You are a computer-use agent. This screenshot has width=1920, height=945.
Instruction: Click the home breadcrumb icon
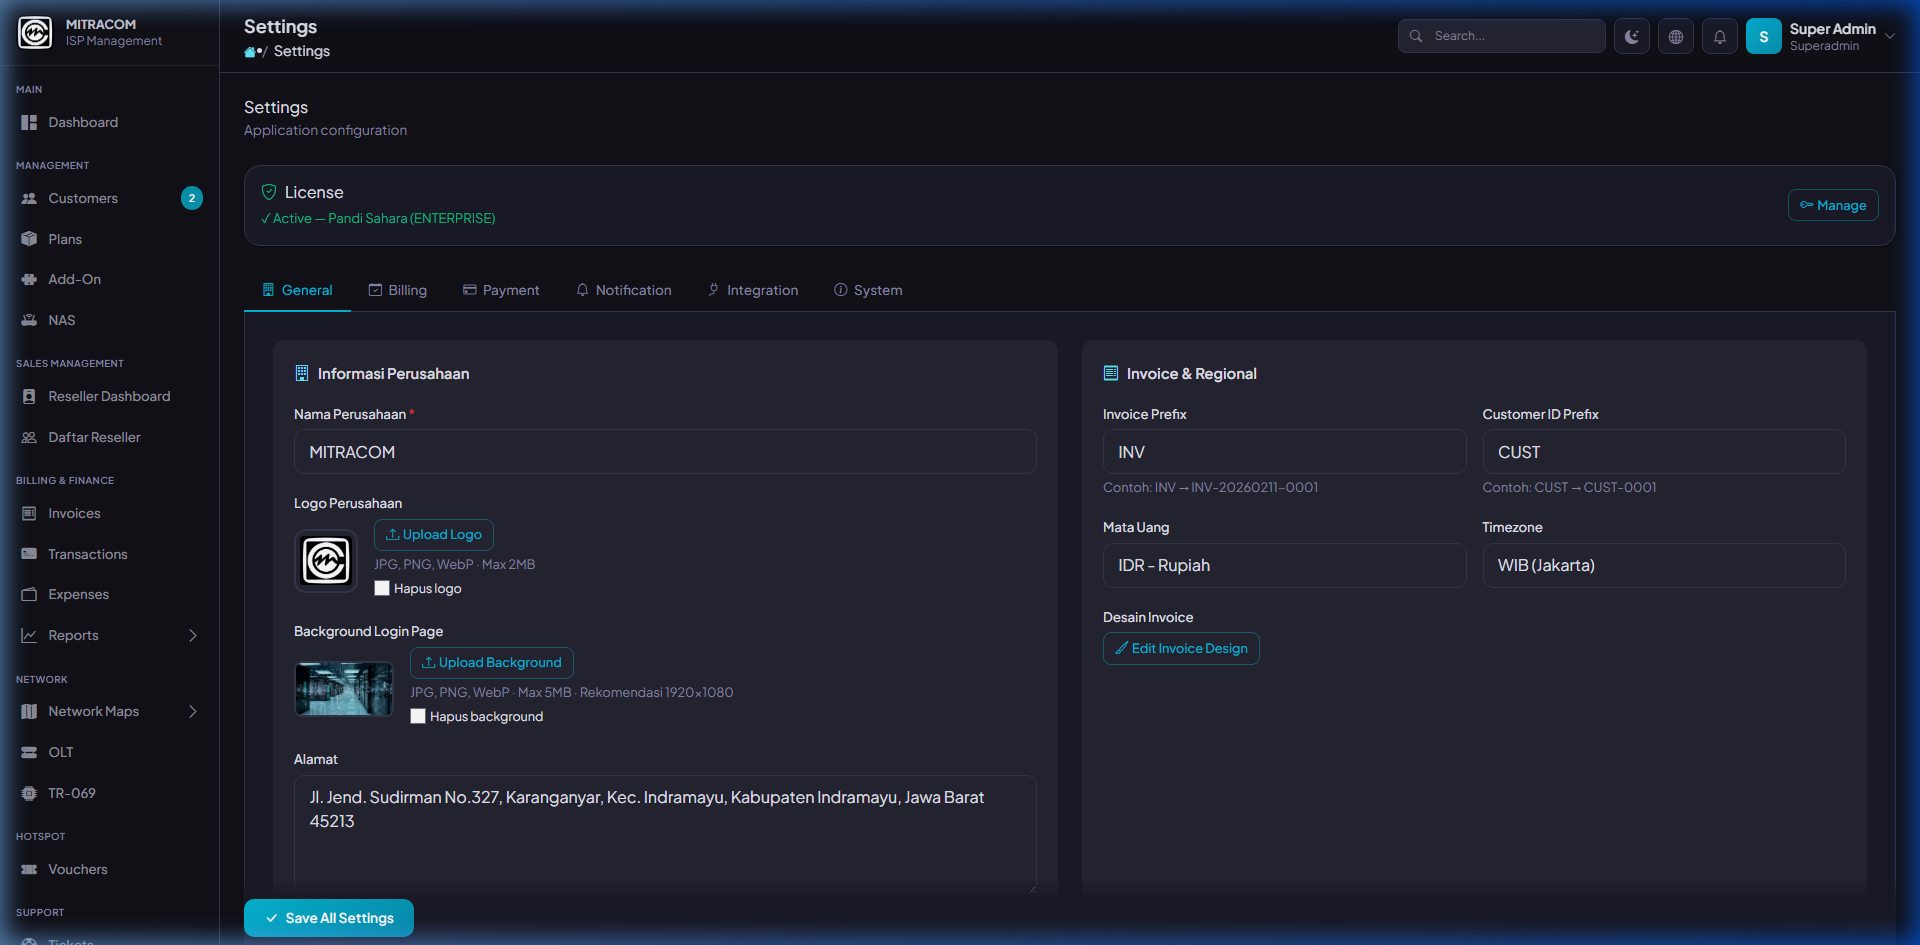(250, 52)
